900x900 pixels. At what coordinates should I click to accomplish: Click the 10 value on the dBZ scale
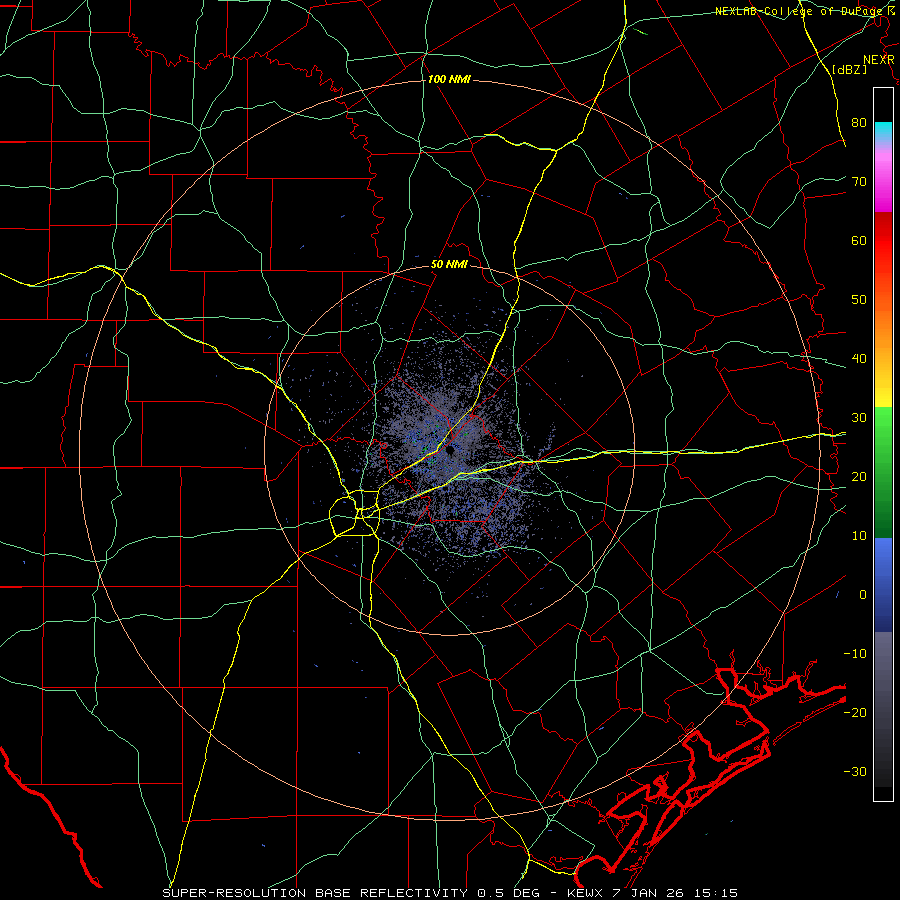[x=859, y=536]
